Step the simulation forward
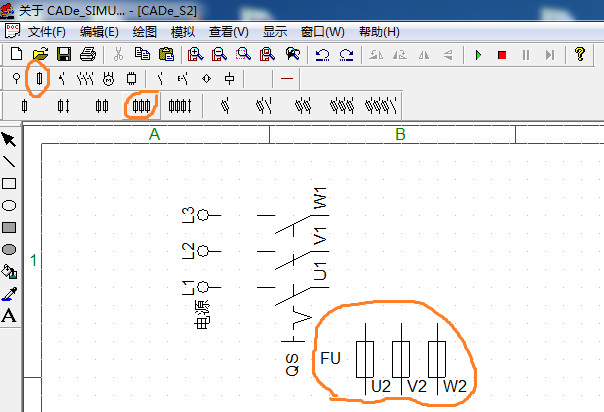Screen dimensions: 604x412 click(550, 55)
